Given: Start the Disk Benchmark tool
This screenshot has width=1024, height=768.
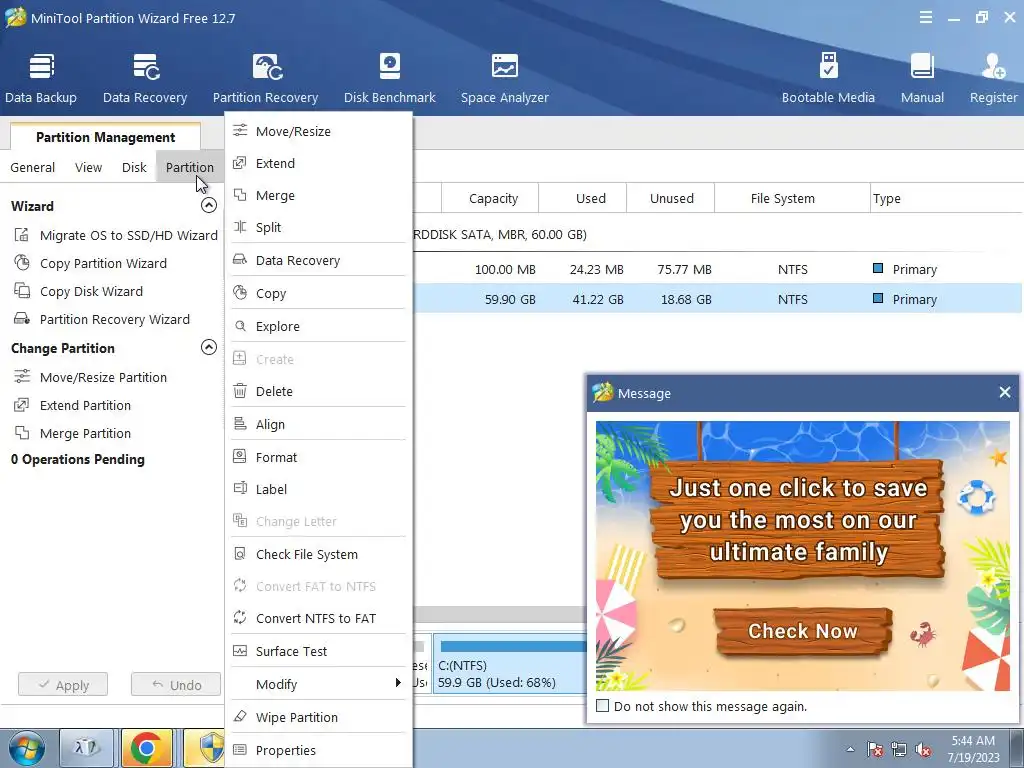Looking at the screenshot, I should [389, 79].
